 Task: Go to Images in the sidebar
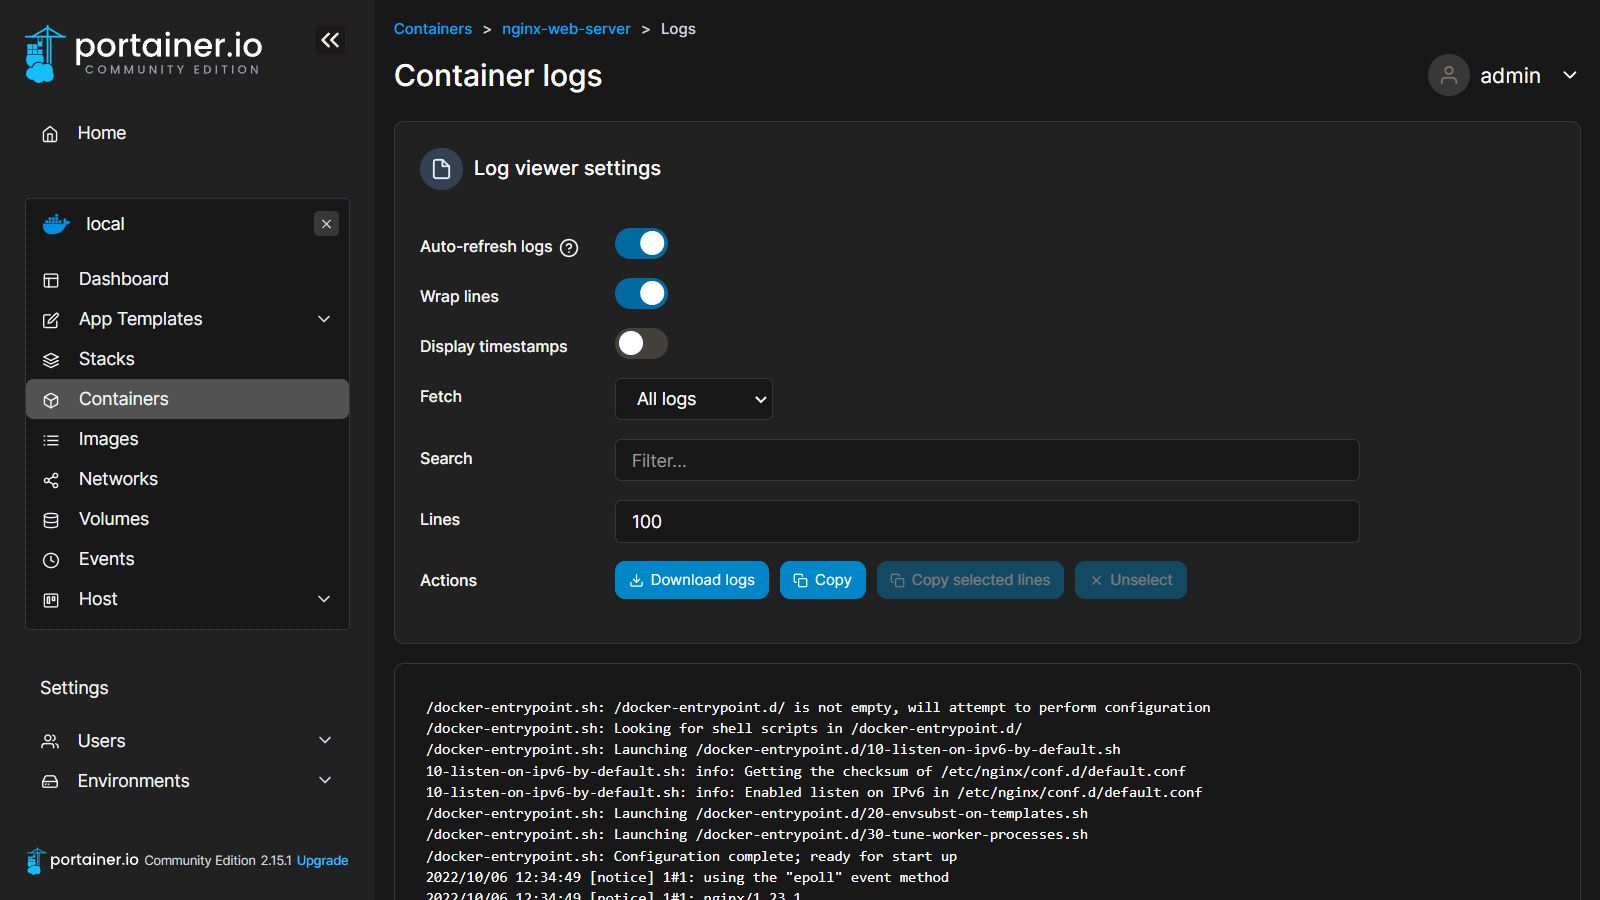[109, 439]
